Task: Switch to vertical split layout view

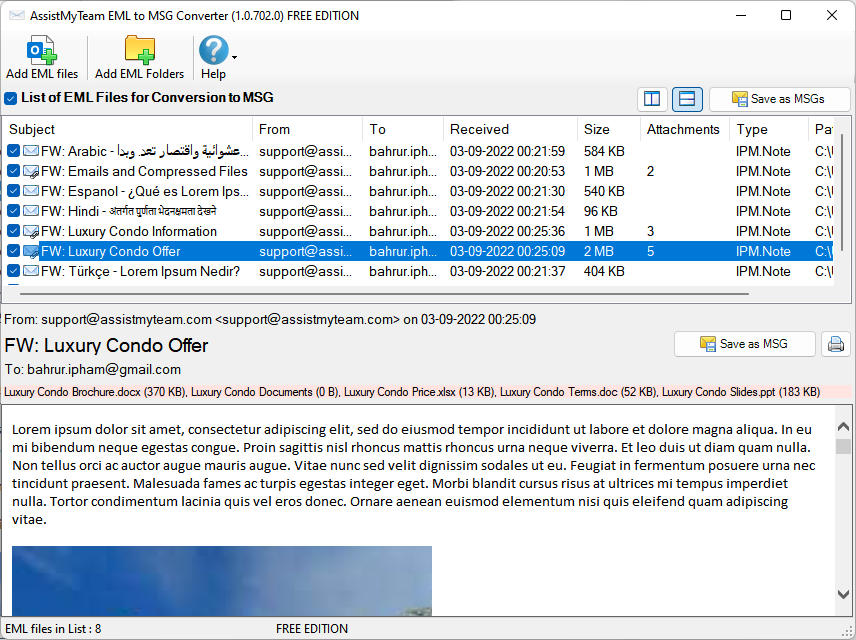Action: click(x=652, y=99)
